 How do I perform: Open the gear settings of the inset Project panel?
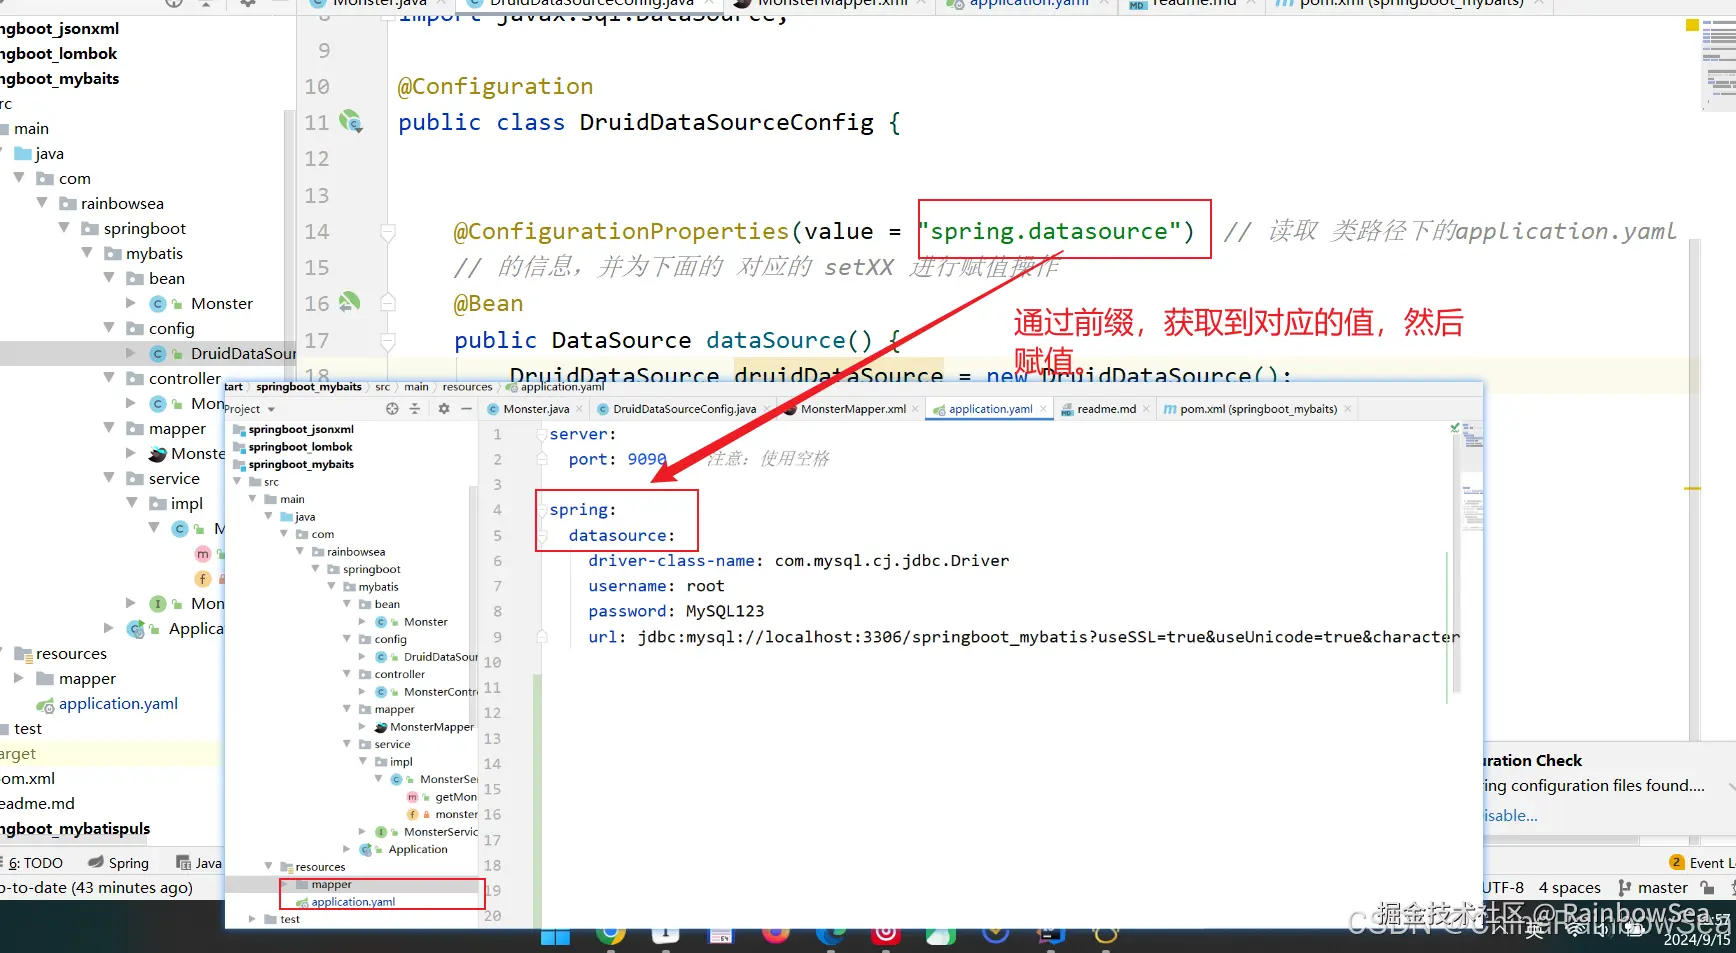point(444,409)
